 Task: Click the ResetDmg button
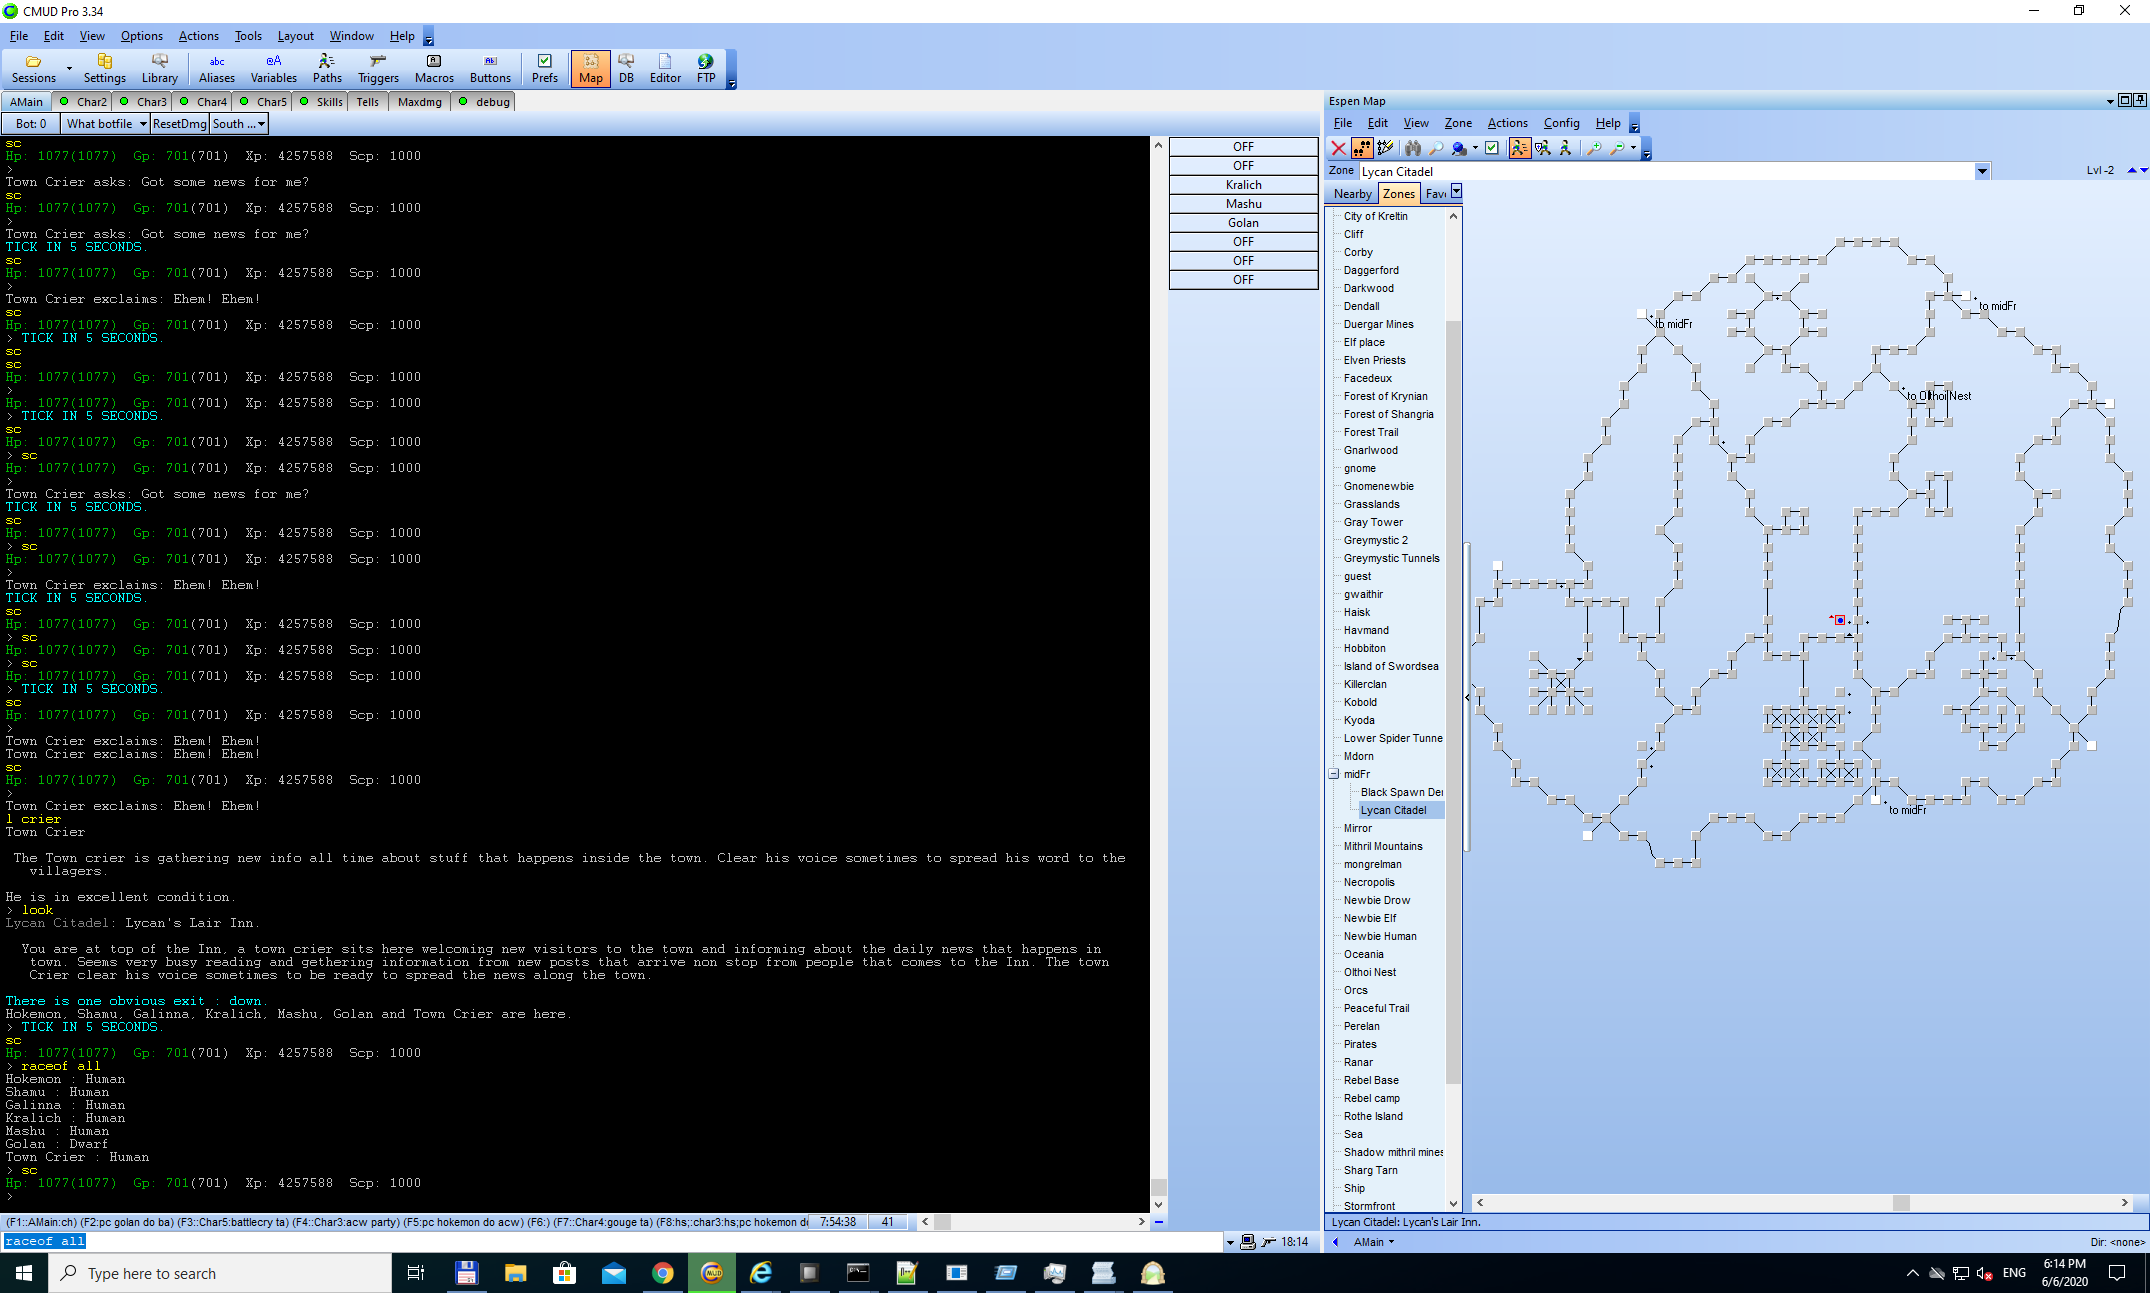tap(180, 124)
